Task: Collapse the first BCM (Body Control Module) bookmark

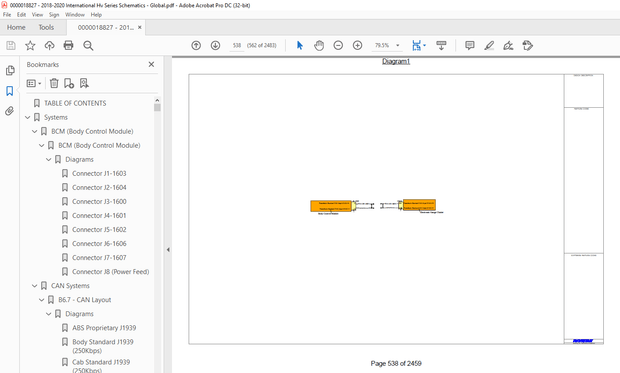Action: pos(34,131)
